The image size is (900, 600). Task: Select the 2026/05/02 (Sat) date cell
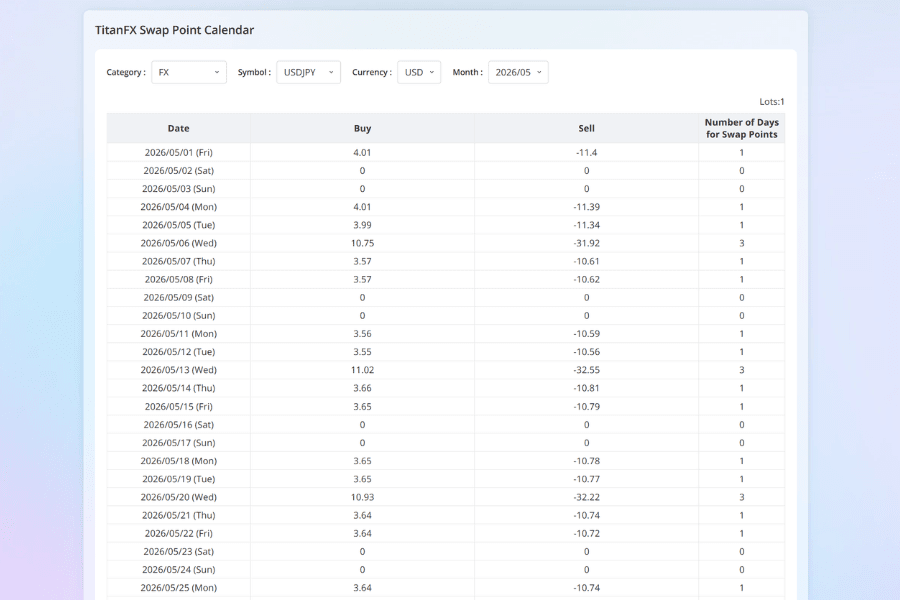(179, 171)
